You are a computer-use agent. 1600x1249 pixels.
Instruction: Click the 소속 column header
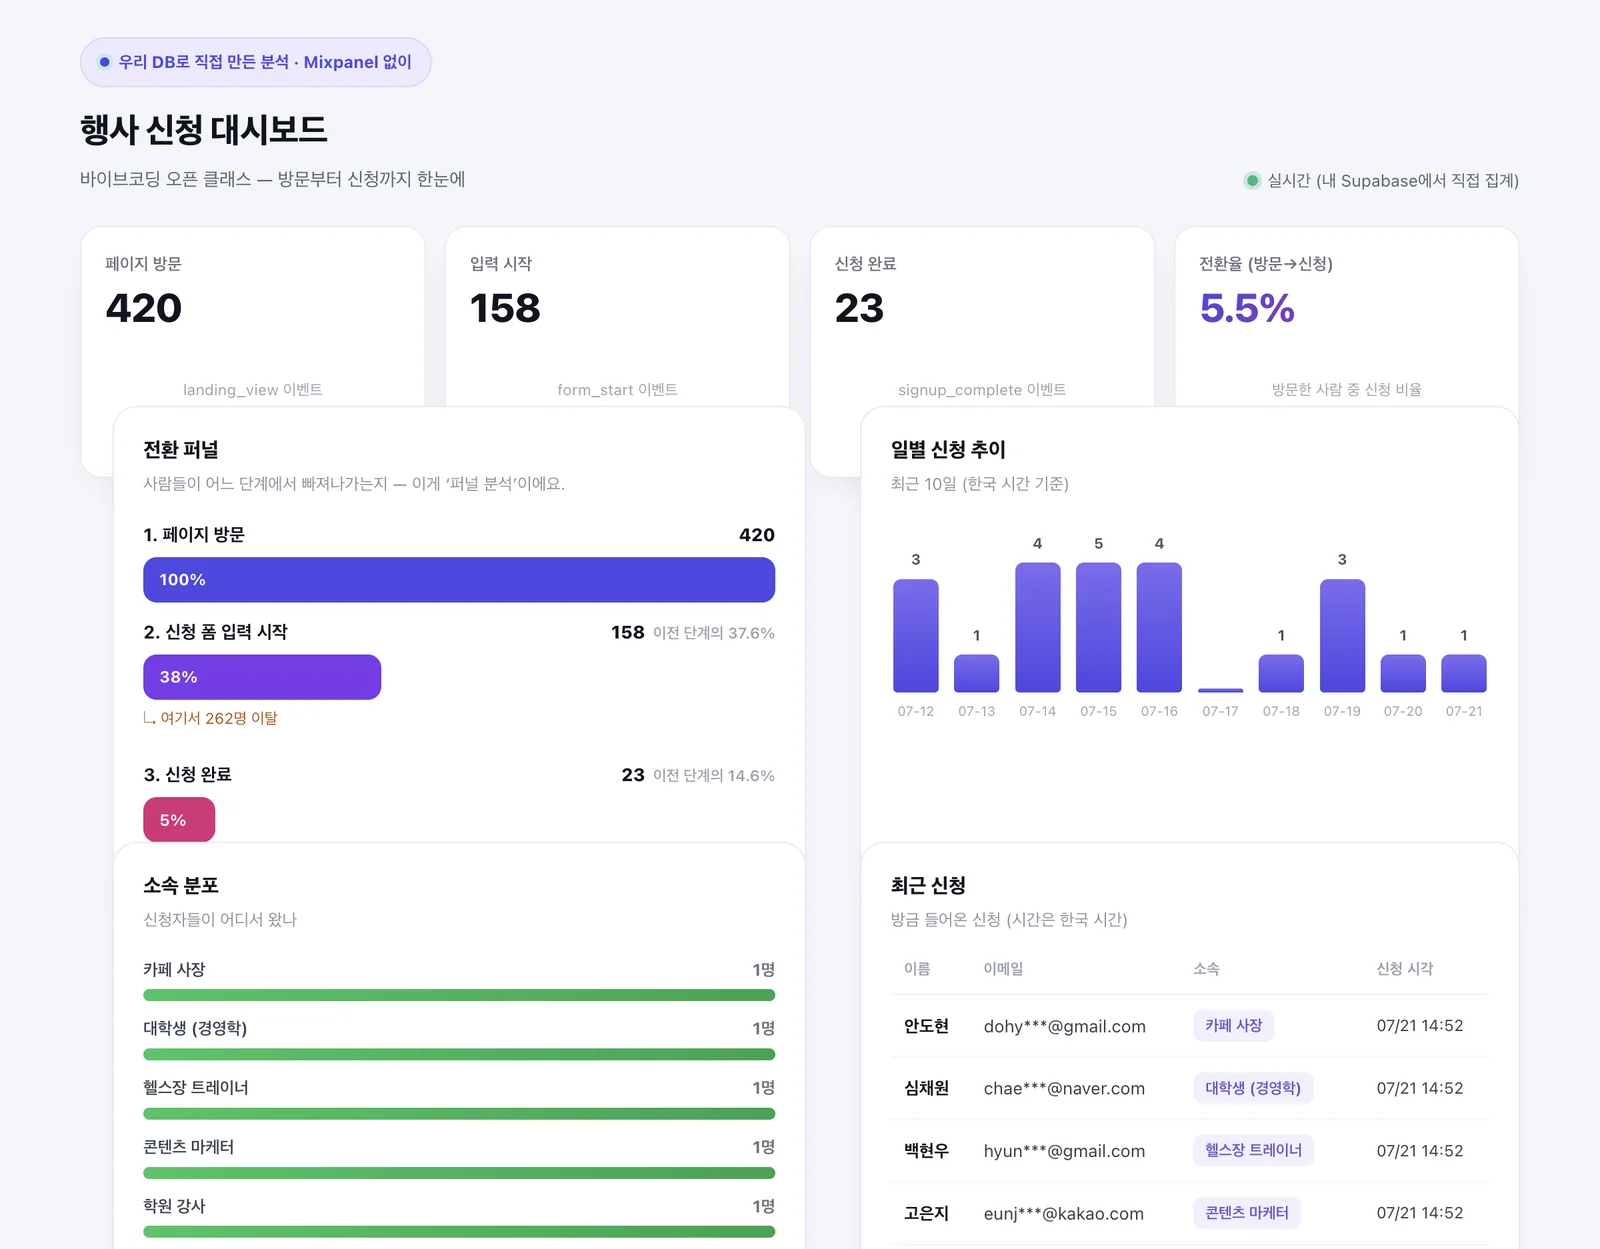(1206, 969)
